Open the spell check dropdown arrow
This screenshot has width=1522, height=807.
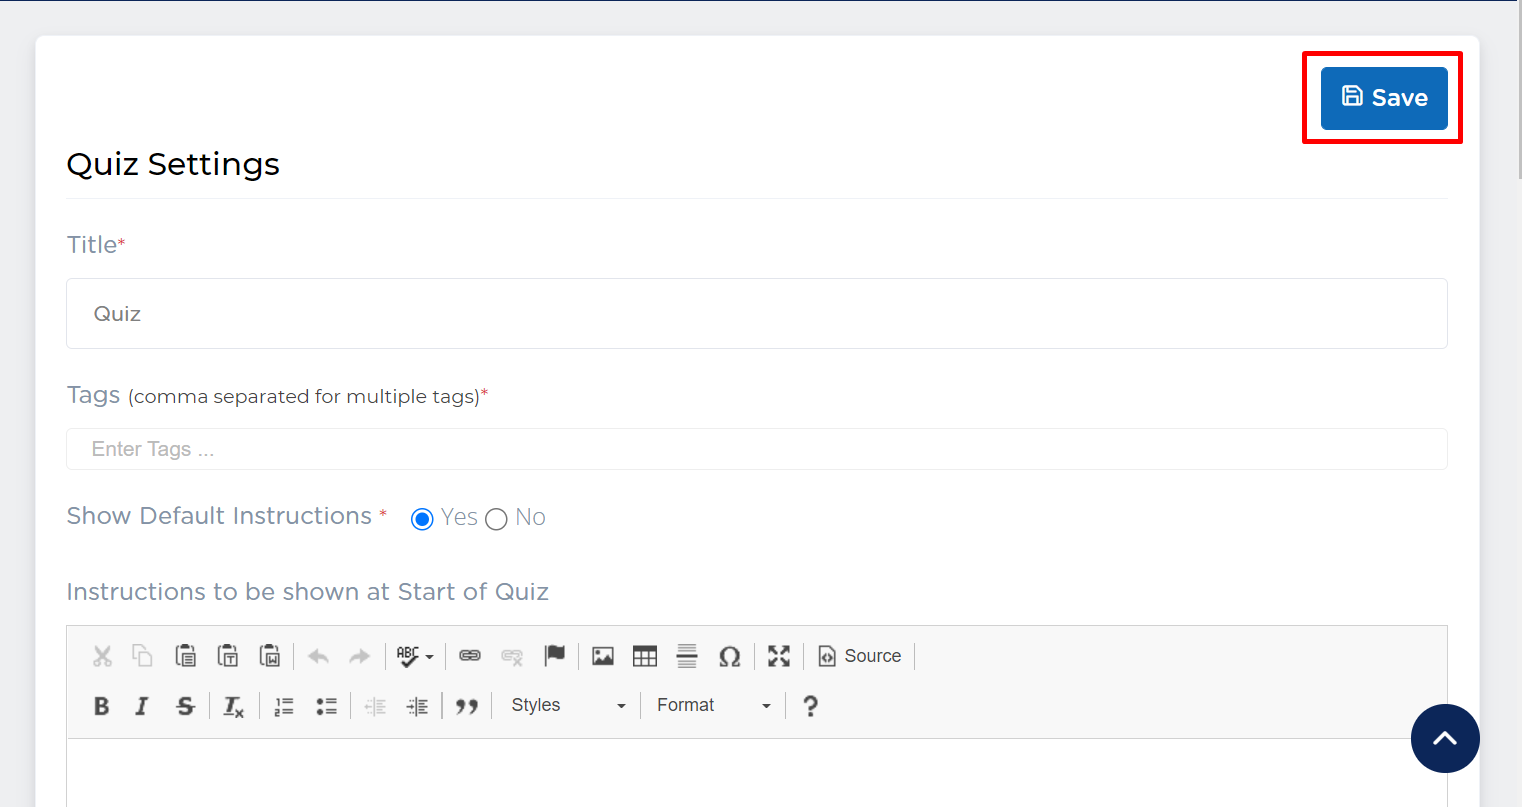click(429, 657)
